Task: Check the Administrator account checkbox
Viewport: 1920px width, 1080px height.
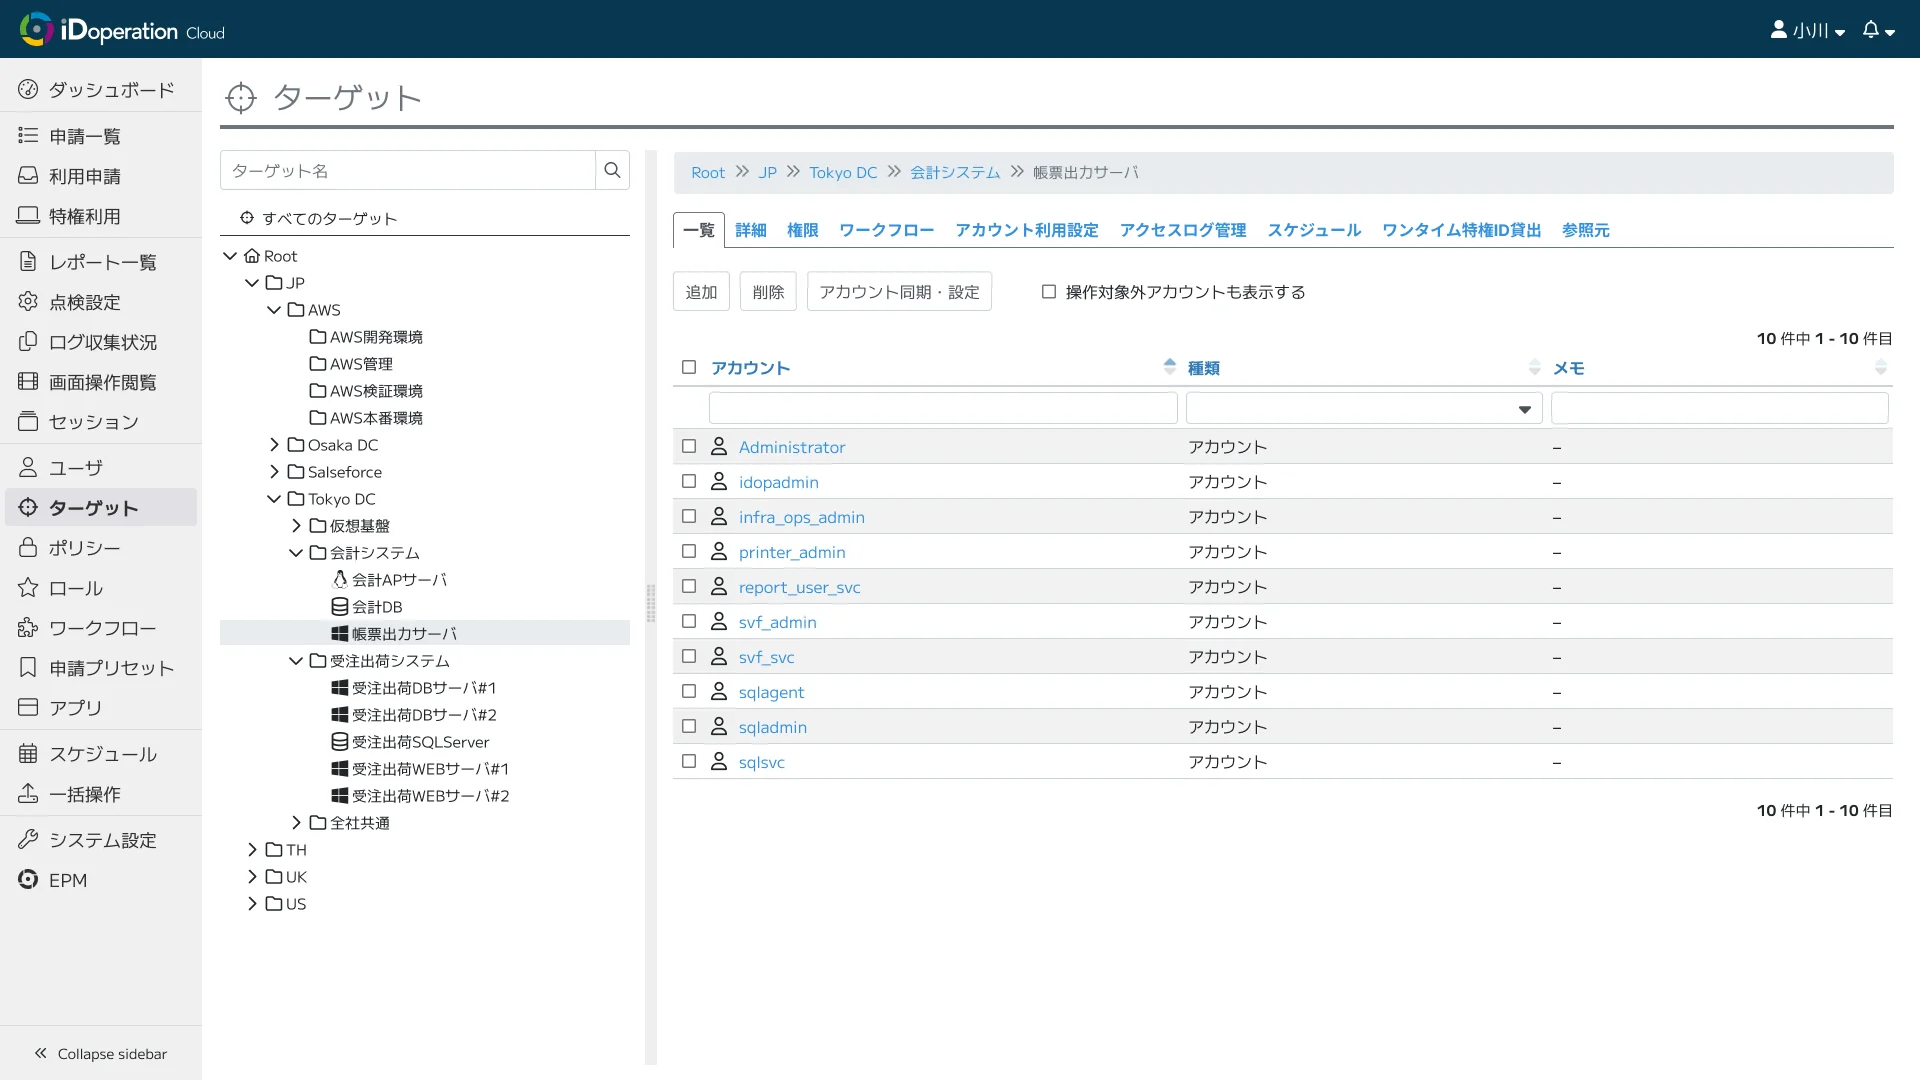Action: click(689, 447)
